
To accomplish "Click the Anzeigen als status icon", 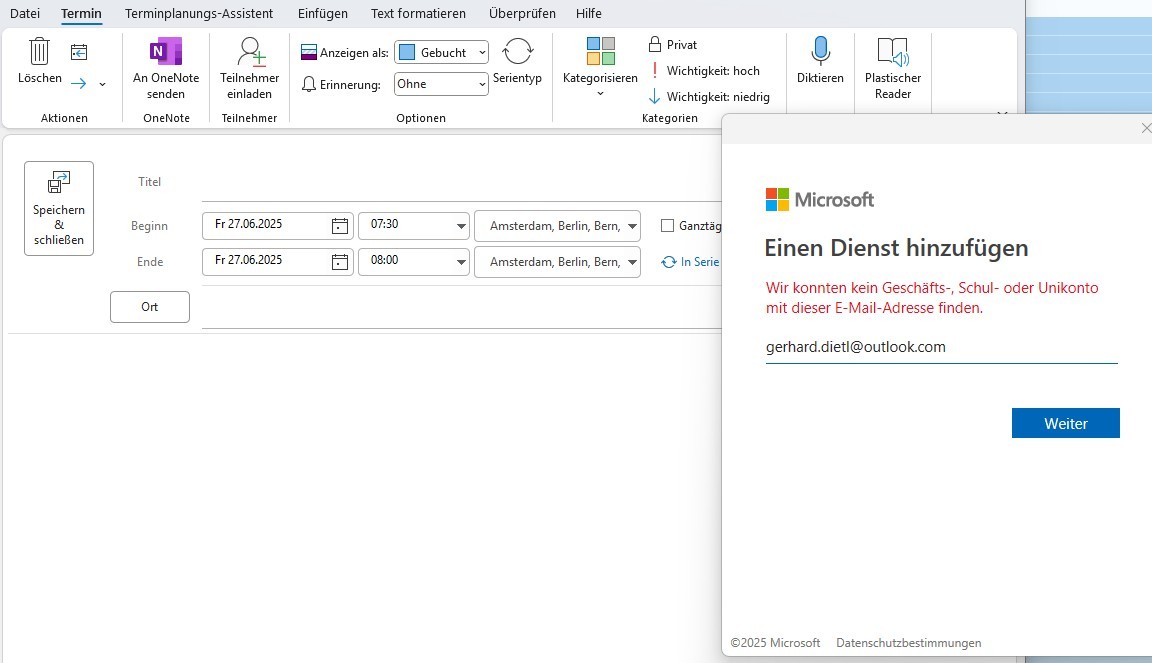I will (x=309, y=52).
